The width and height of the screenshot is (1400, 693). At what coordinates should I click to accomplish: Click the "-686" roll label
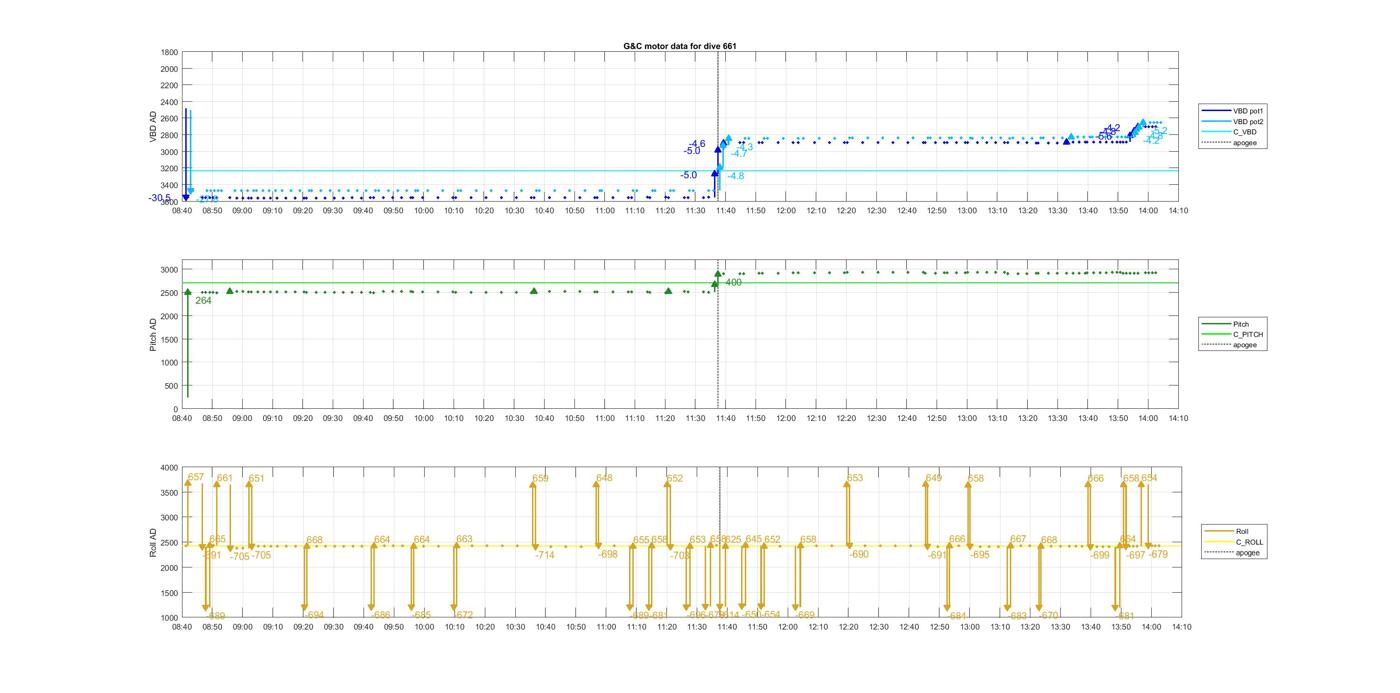click(x=381, y=615)
